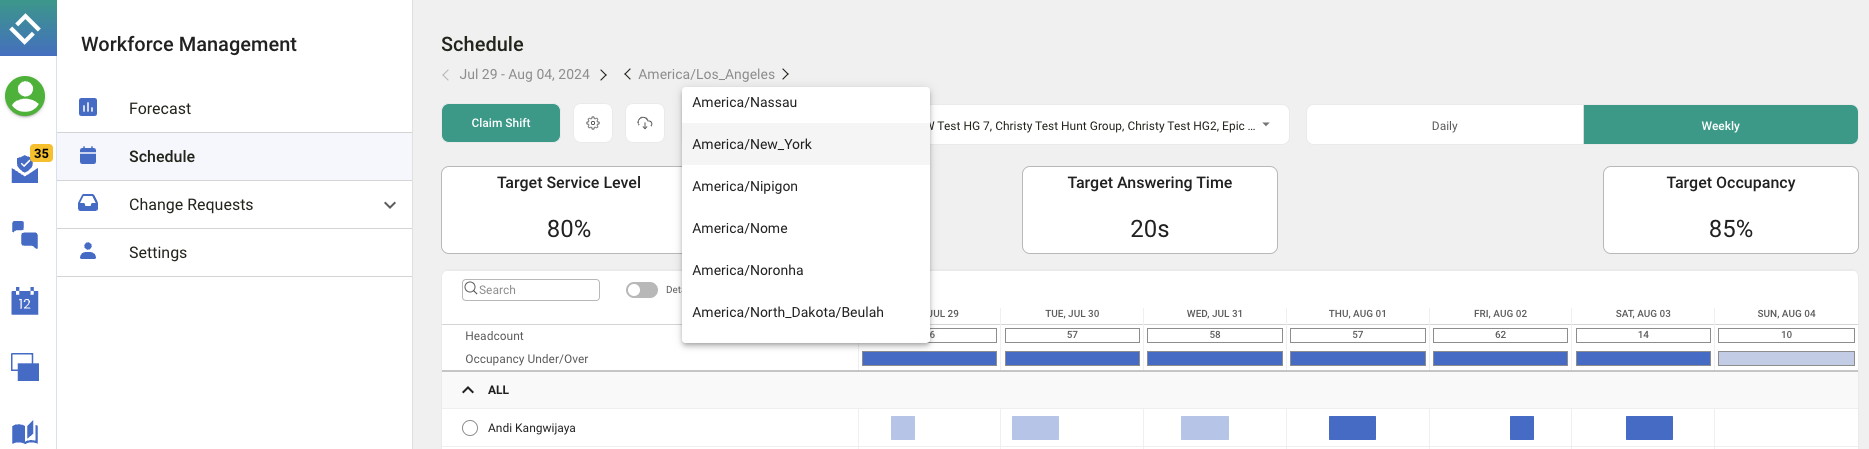Screen dimensions: 1869x449
Task: Open the calendar icon in left rail
Action: 25,301
